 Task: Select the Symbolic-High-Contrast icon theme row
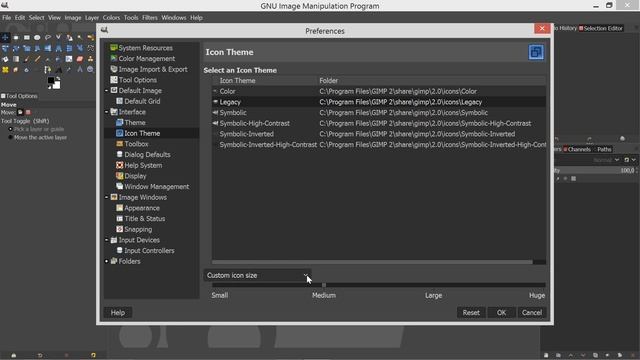pyautogui.click(x=378, y=123)
